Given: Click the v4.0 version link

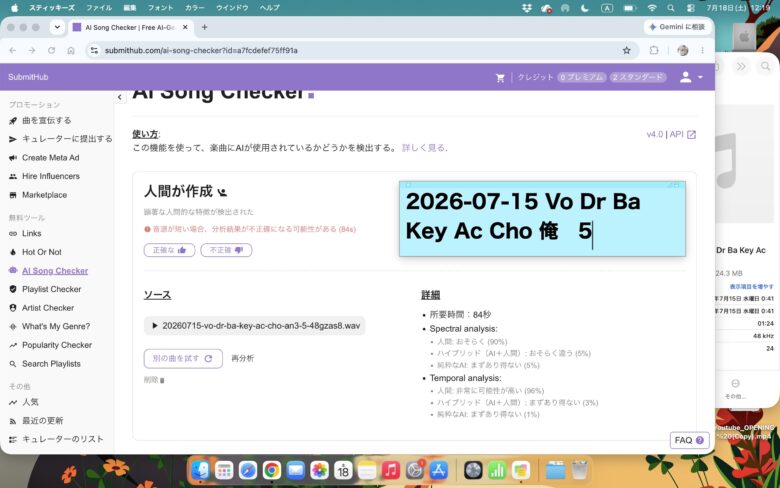Looking at the screenshot, I should point(655,134).
